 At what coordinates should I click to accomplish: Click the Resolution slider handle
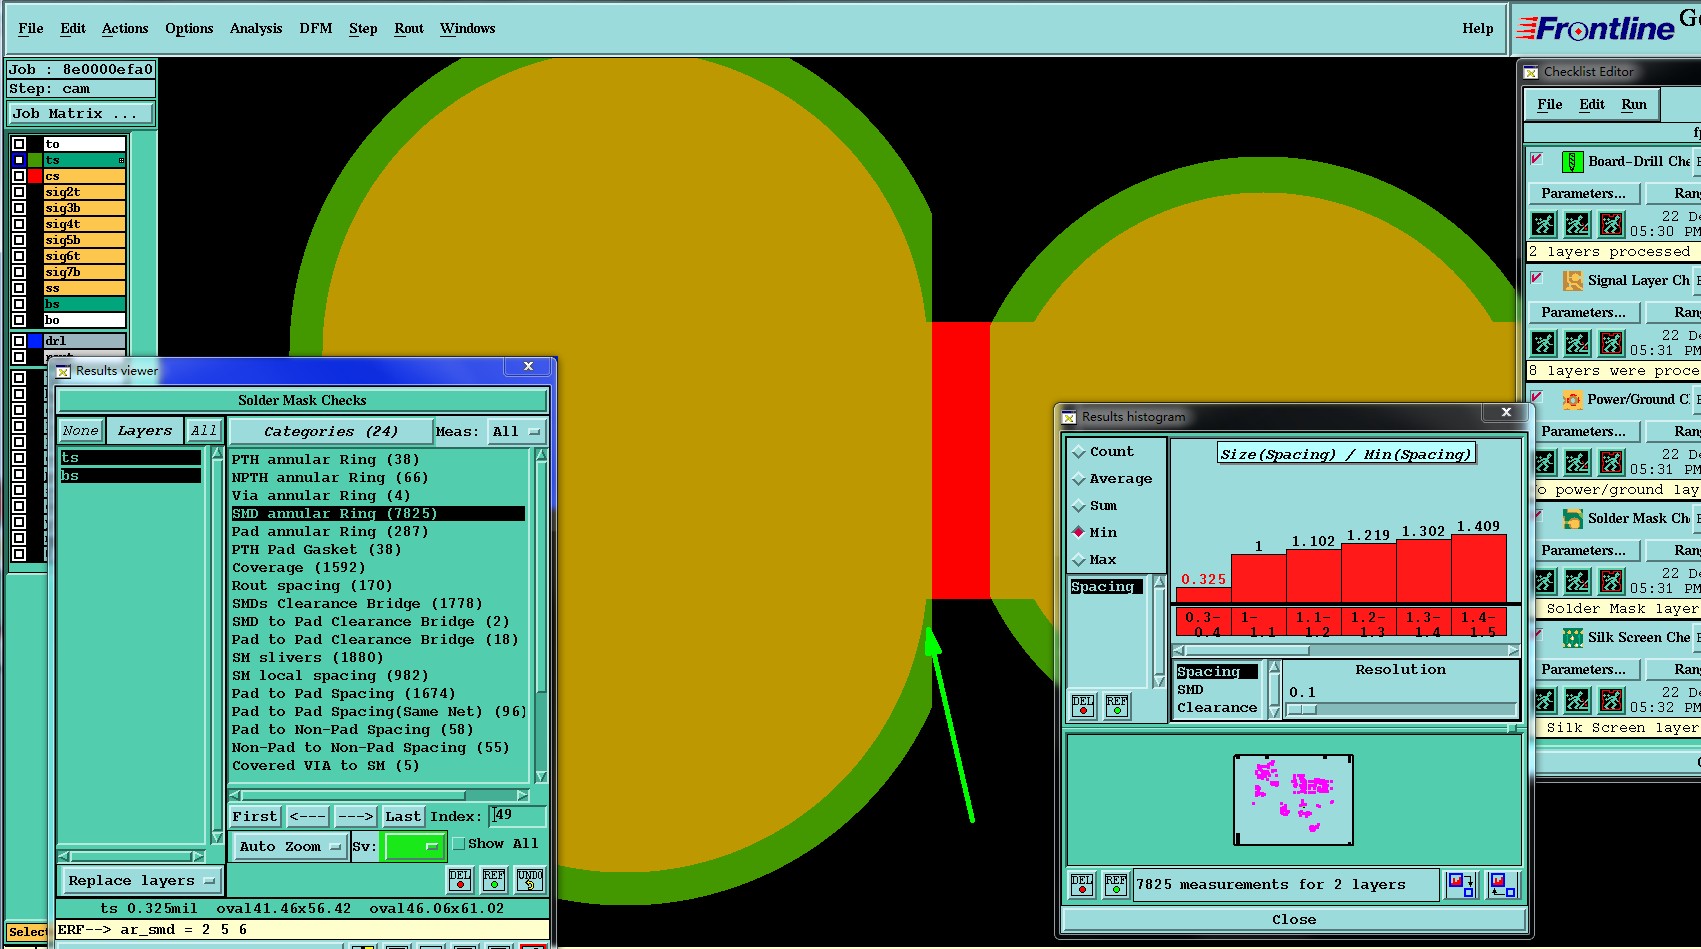pos(1302,709)
